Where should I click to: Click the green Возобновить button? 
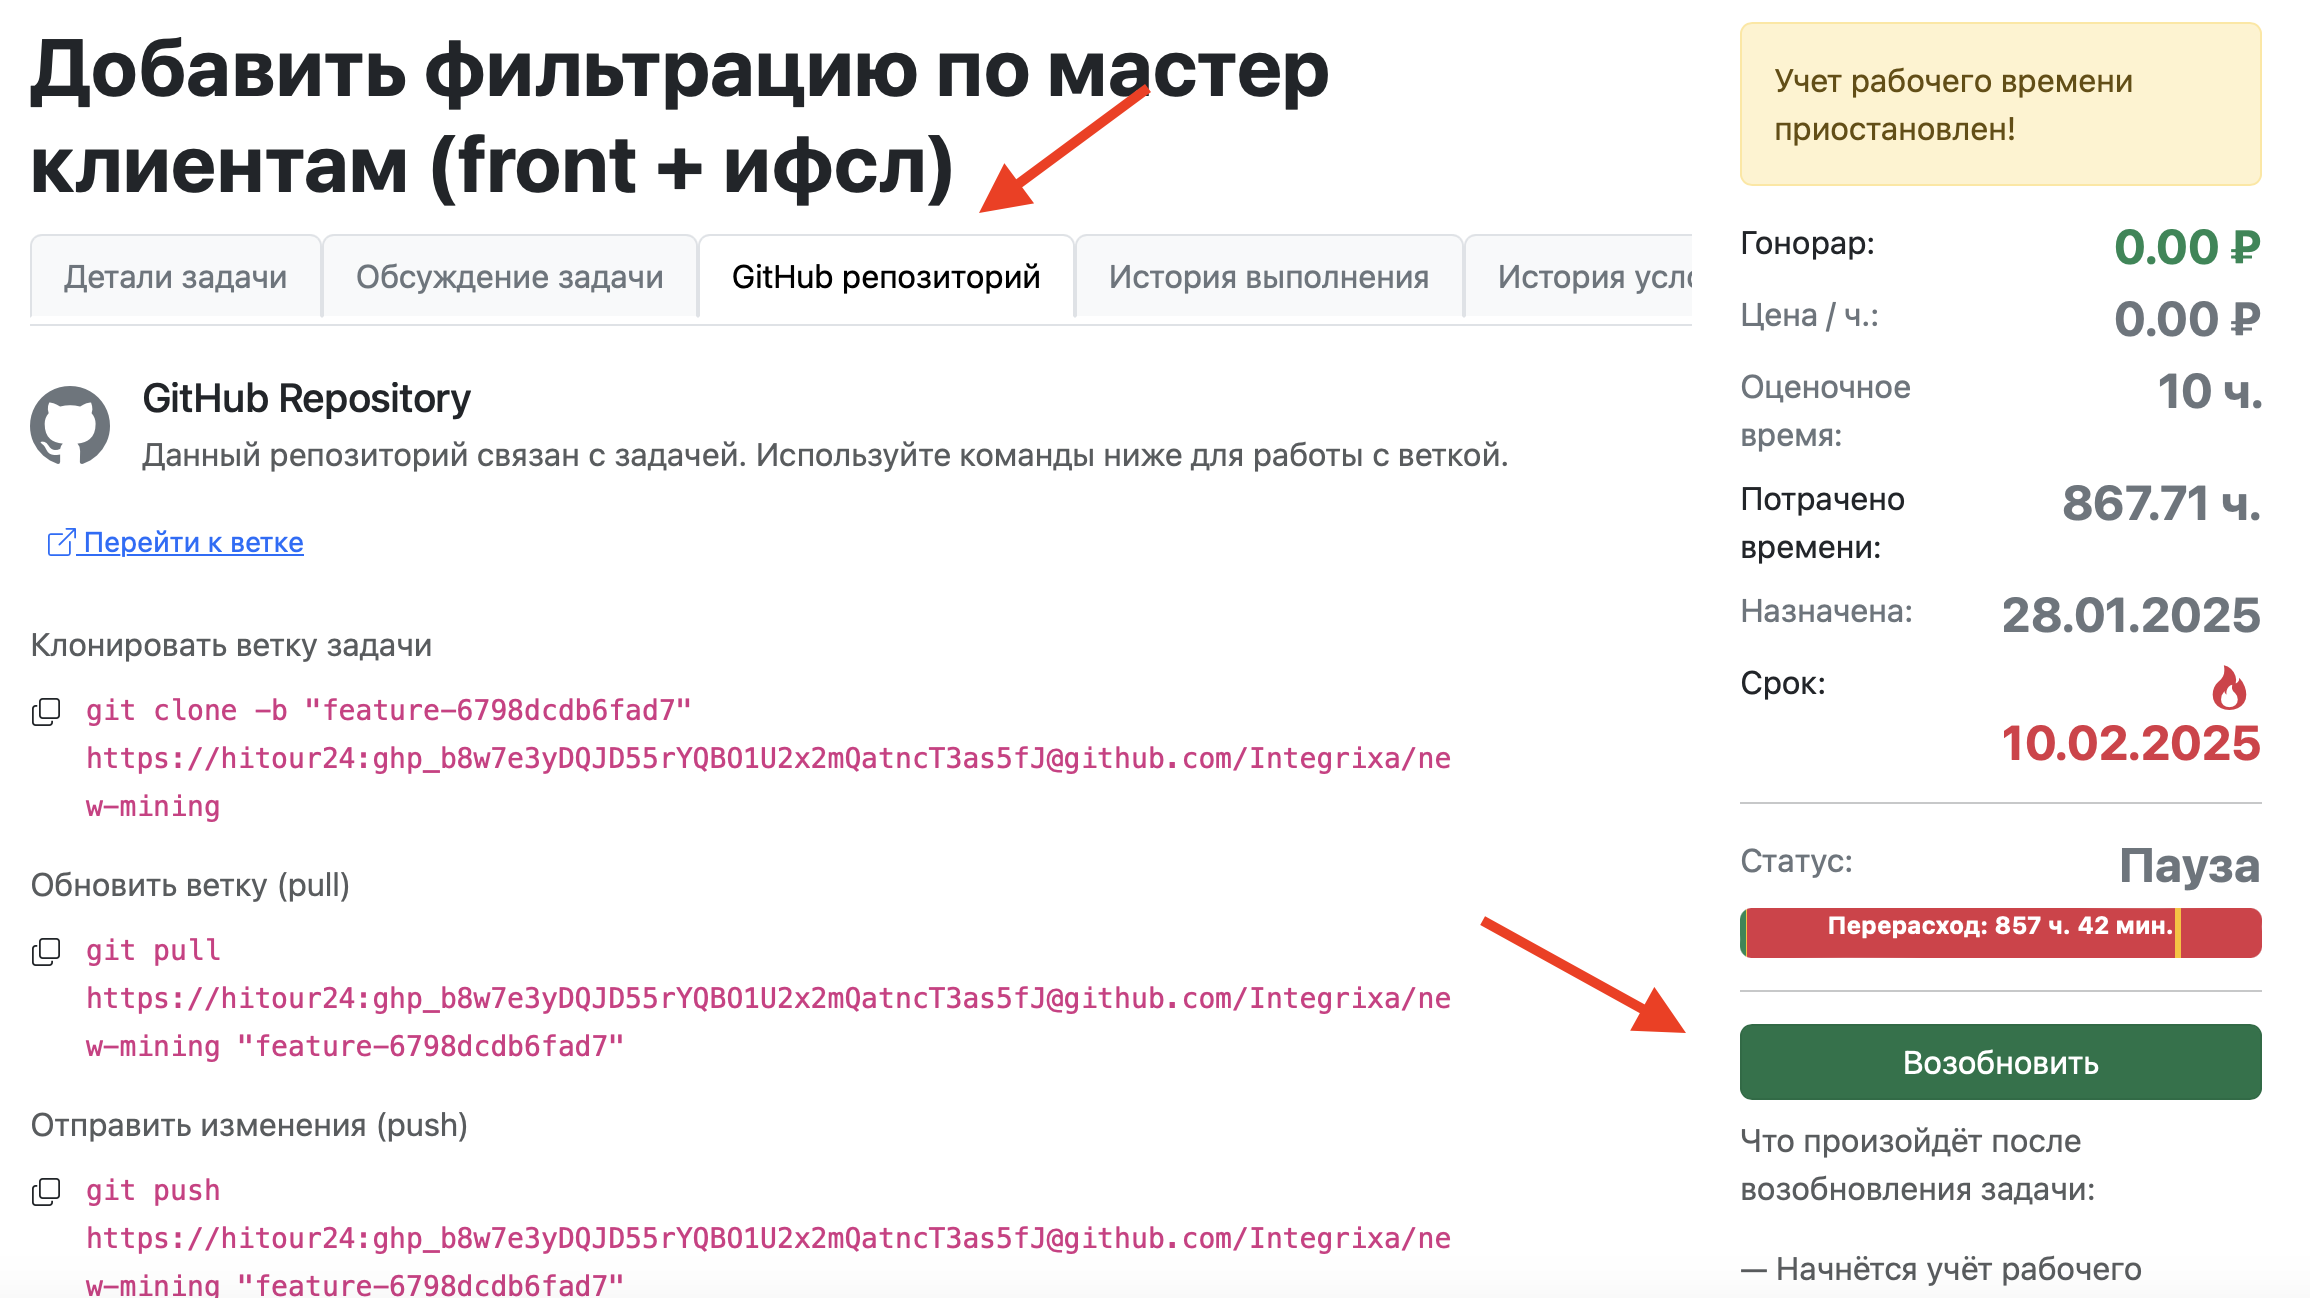tap(2000, 1062)
